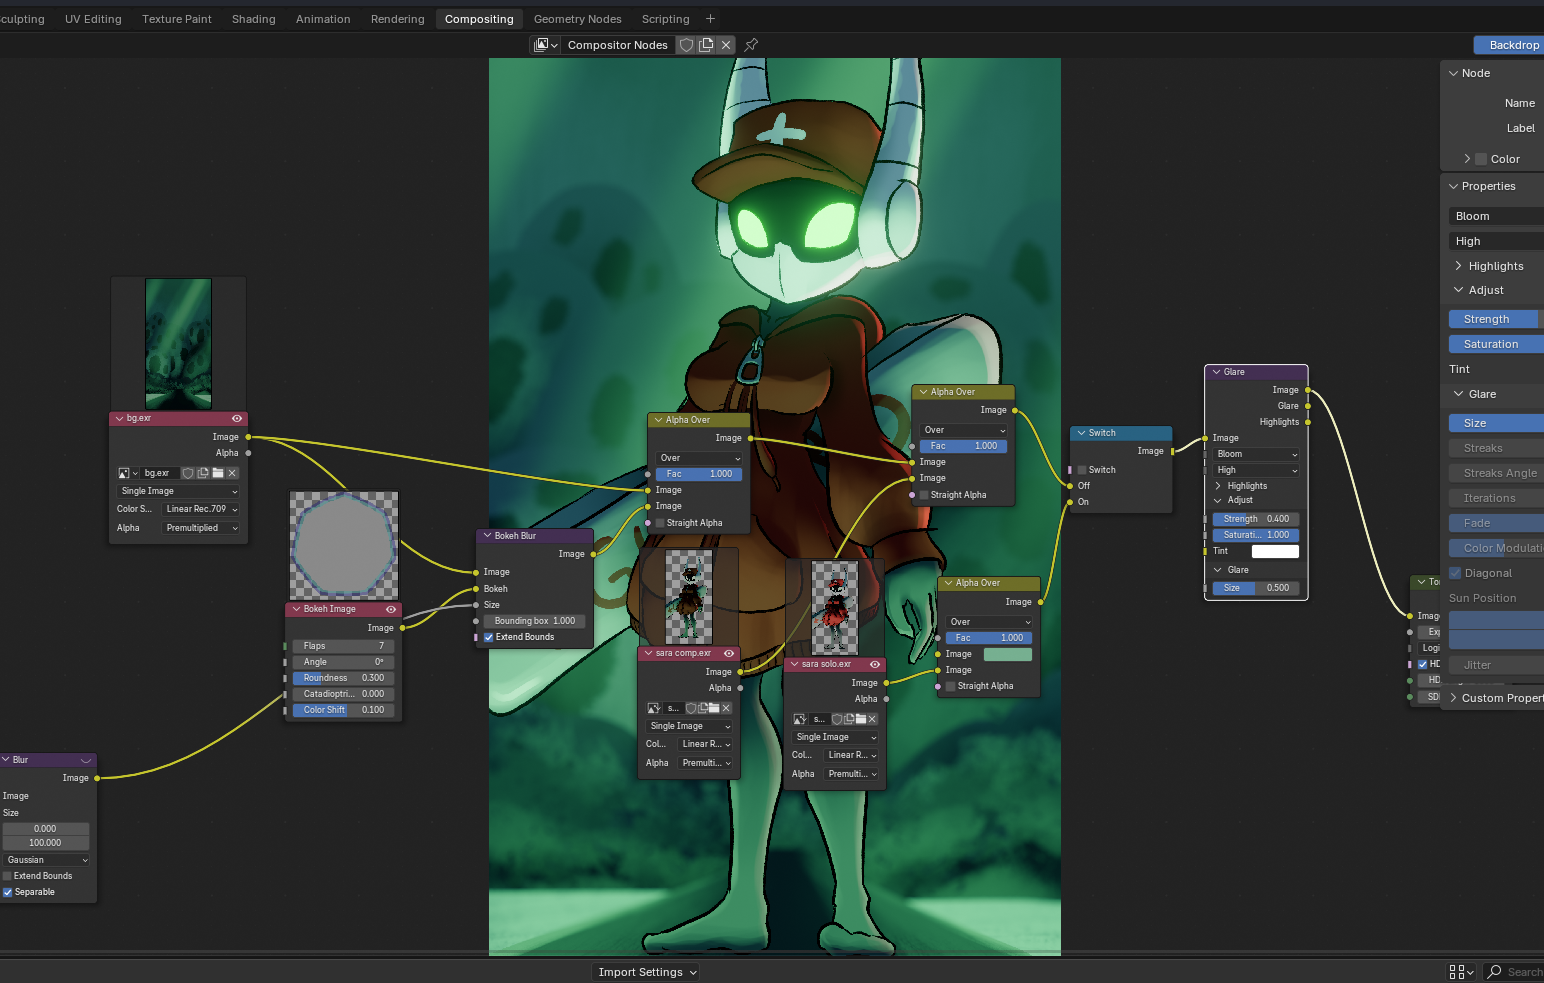
Task: Unlink image with X in sara solo.exr node
Action: [x=872, y=719]
